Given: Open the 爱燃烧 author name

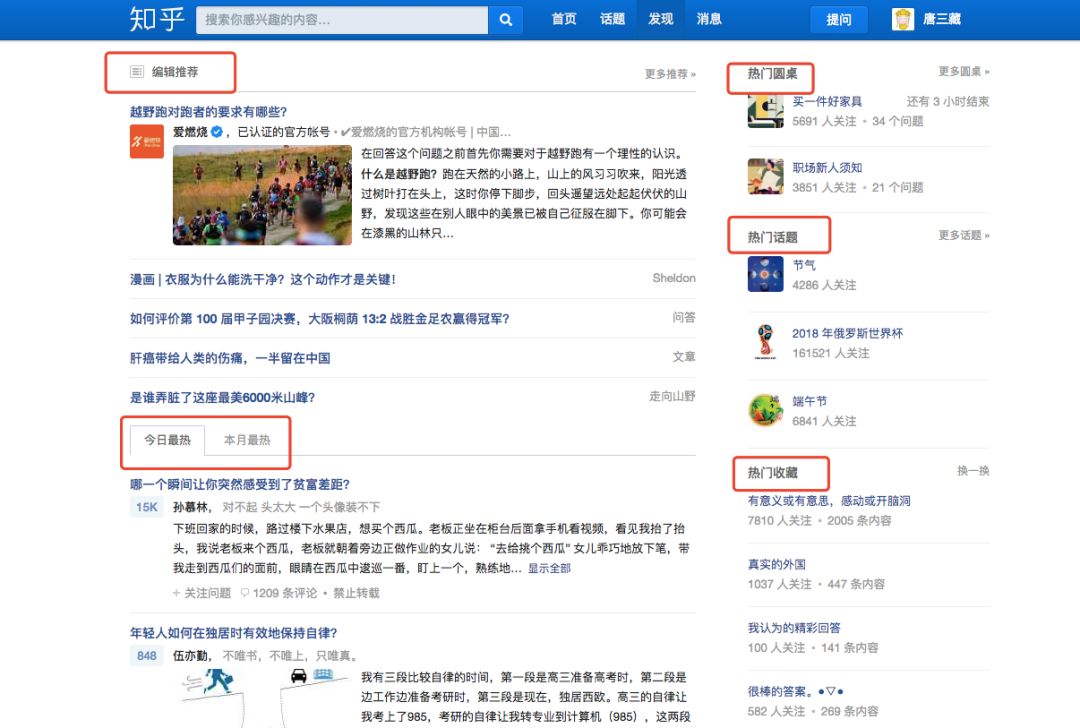Looking at the screenshot, I should pos(190,132).
